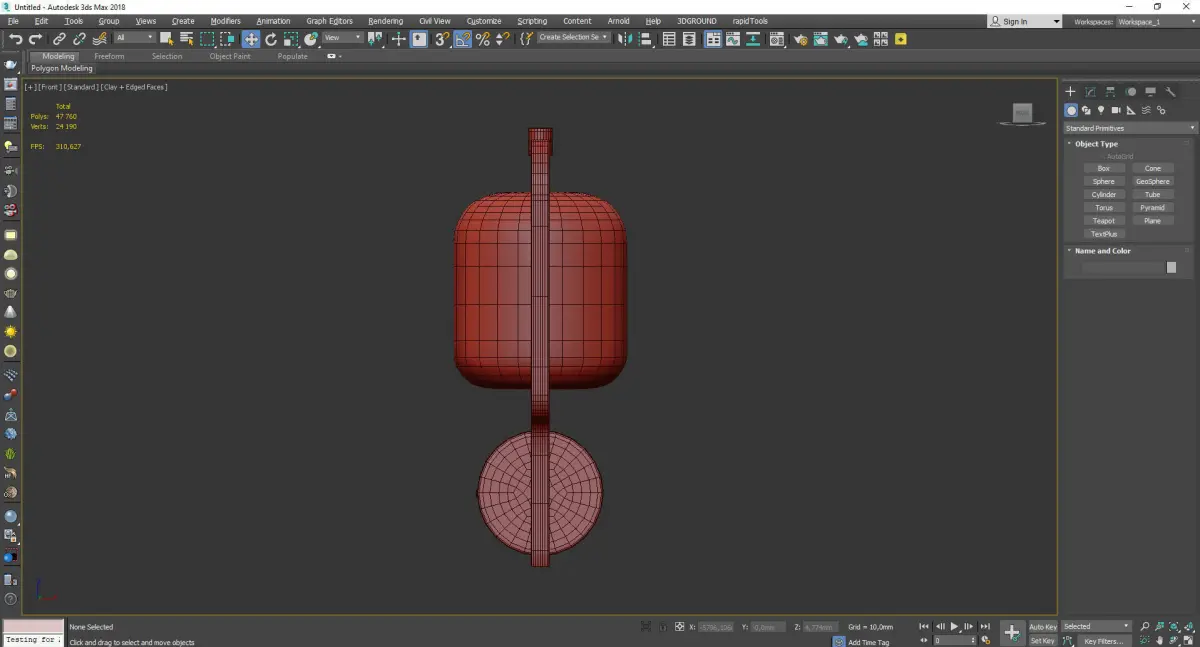Viewport: 1200px width, 647px height.
Task: Open Select by Name list icon
Action: [186, 39]
